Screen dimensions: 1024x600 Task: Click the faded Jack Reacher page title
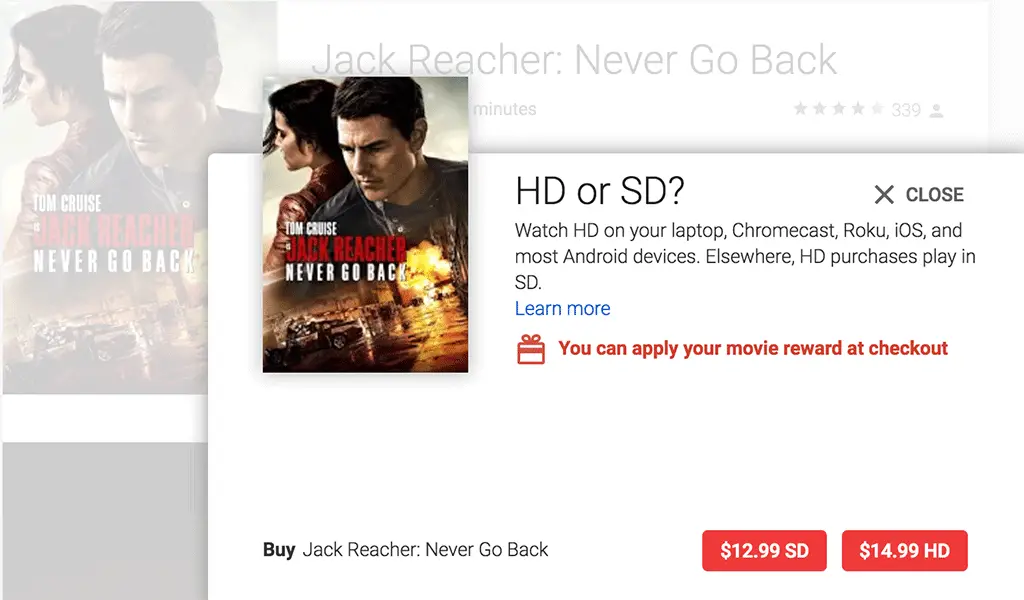coord(574,60)
